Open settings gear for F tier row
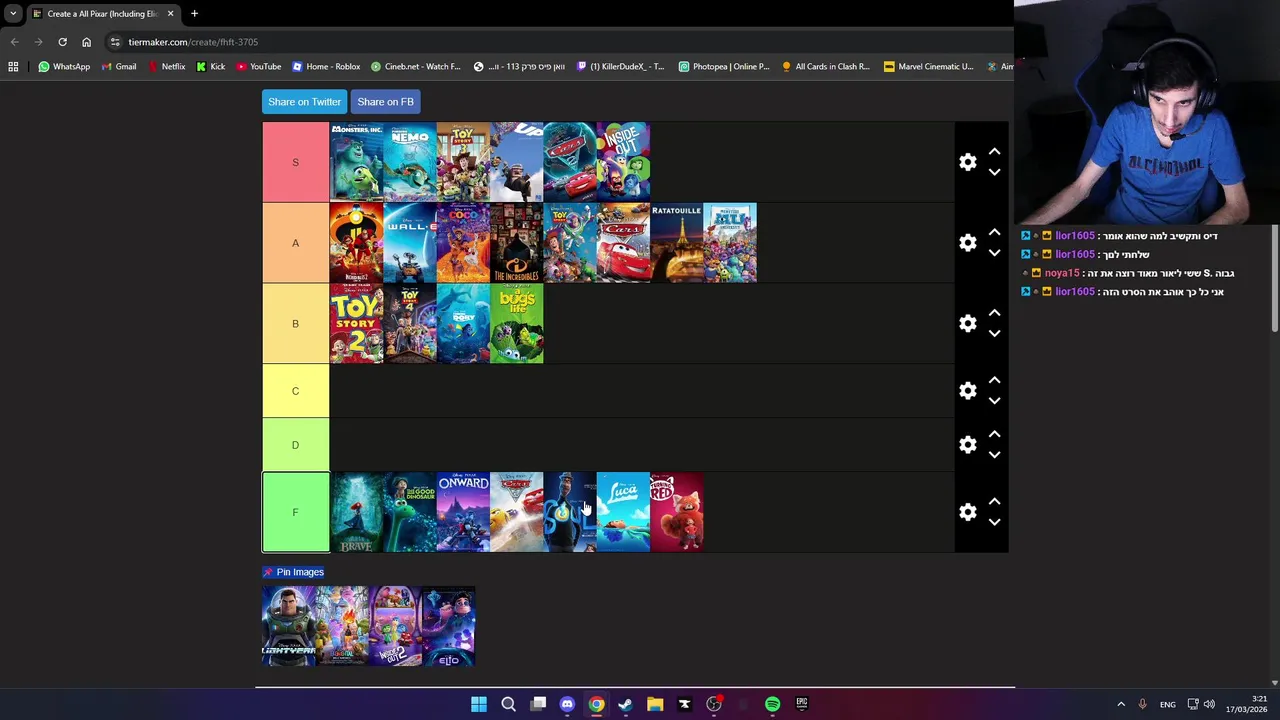1280x720 pixels. click(x=967, y=512)
